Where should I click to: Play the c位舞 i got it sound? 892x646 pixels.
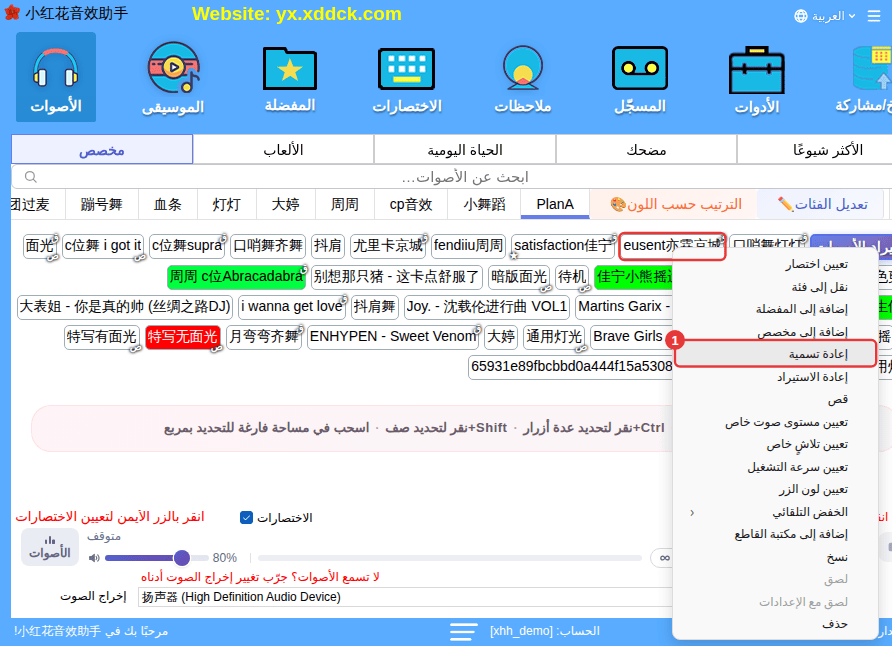click(102, 246)
